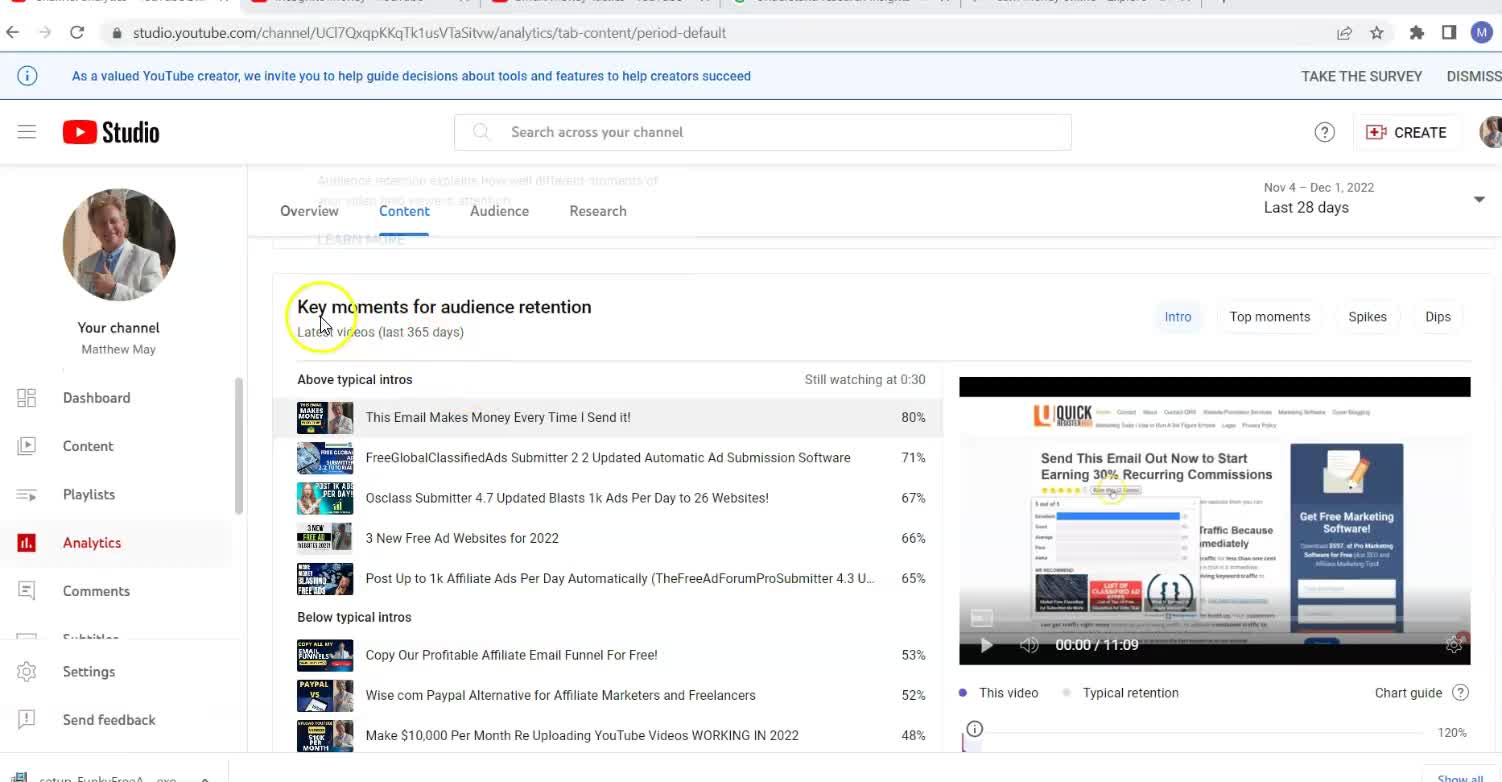
Task: Select the Intro filter chip
Action: pos(1178,317)
